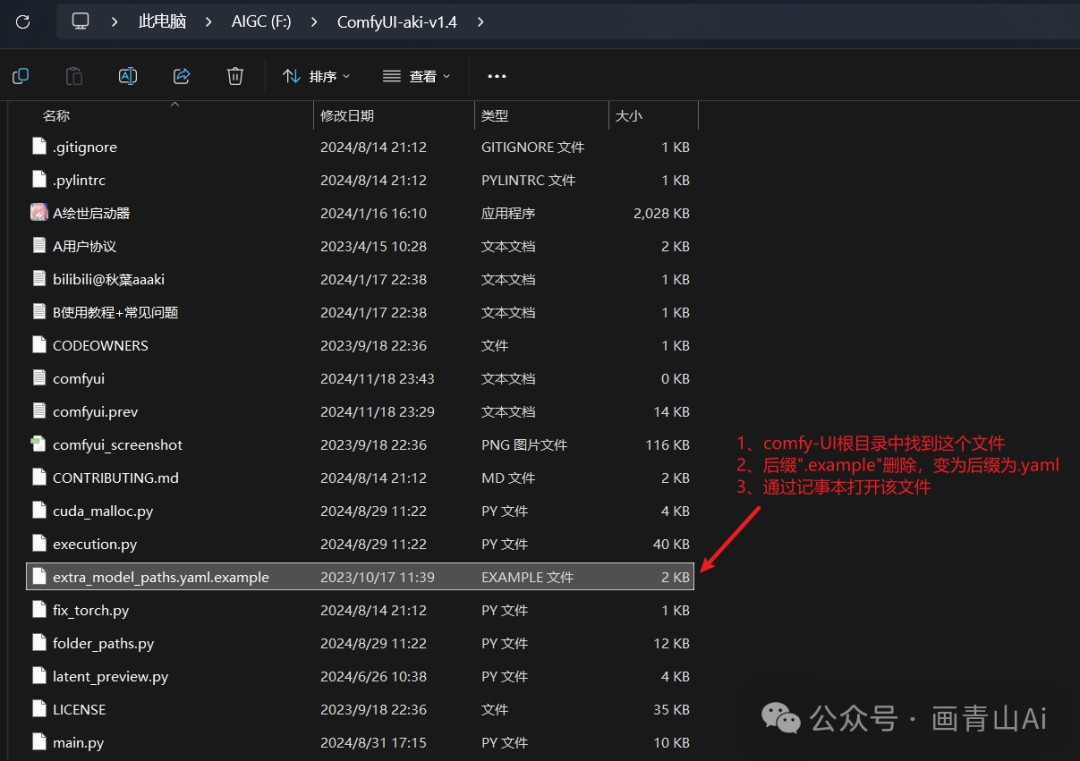This screenshot has width=1080, height=761.
Task: Click the CONTRIBUTING.md file icon
Action: (39, 477)
